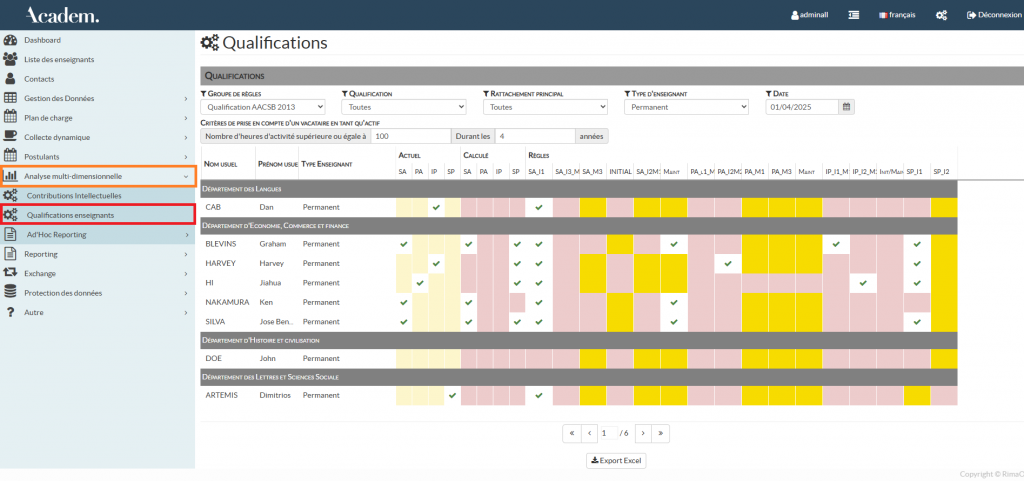Toggle the PA check mark for HI Jiahua
Image resolution: width=1024 pixels, height=481 pixels.
click(x=419, y=283)
